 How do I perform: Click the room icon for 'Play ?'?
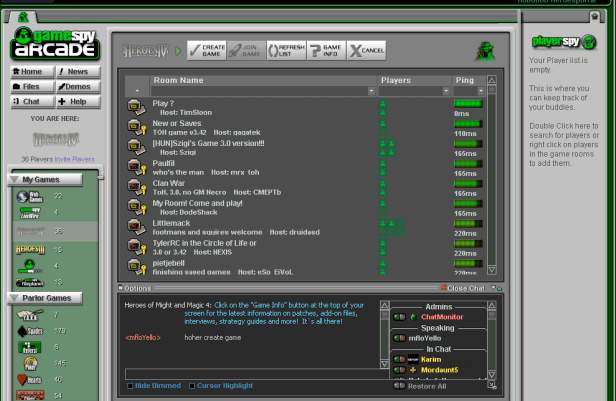[136, 108]
